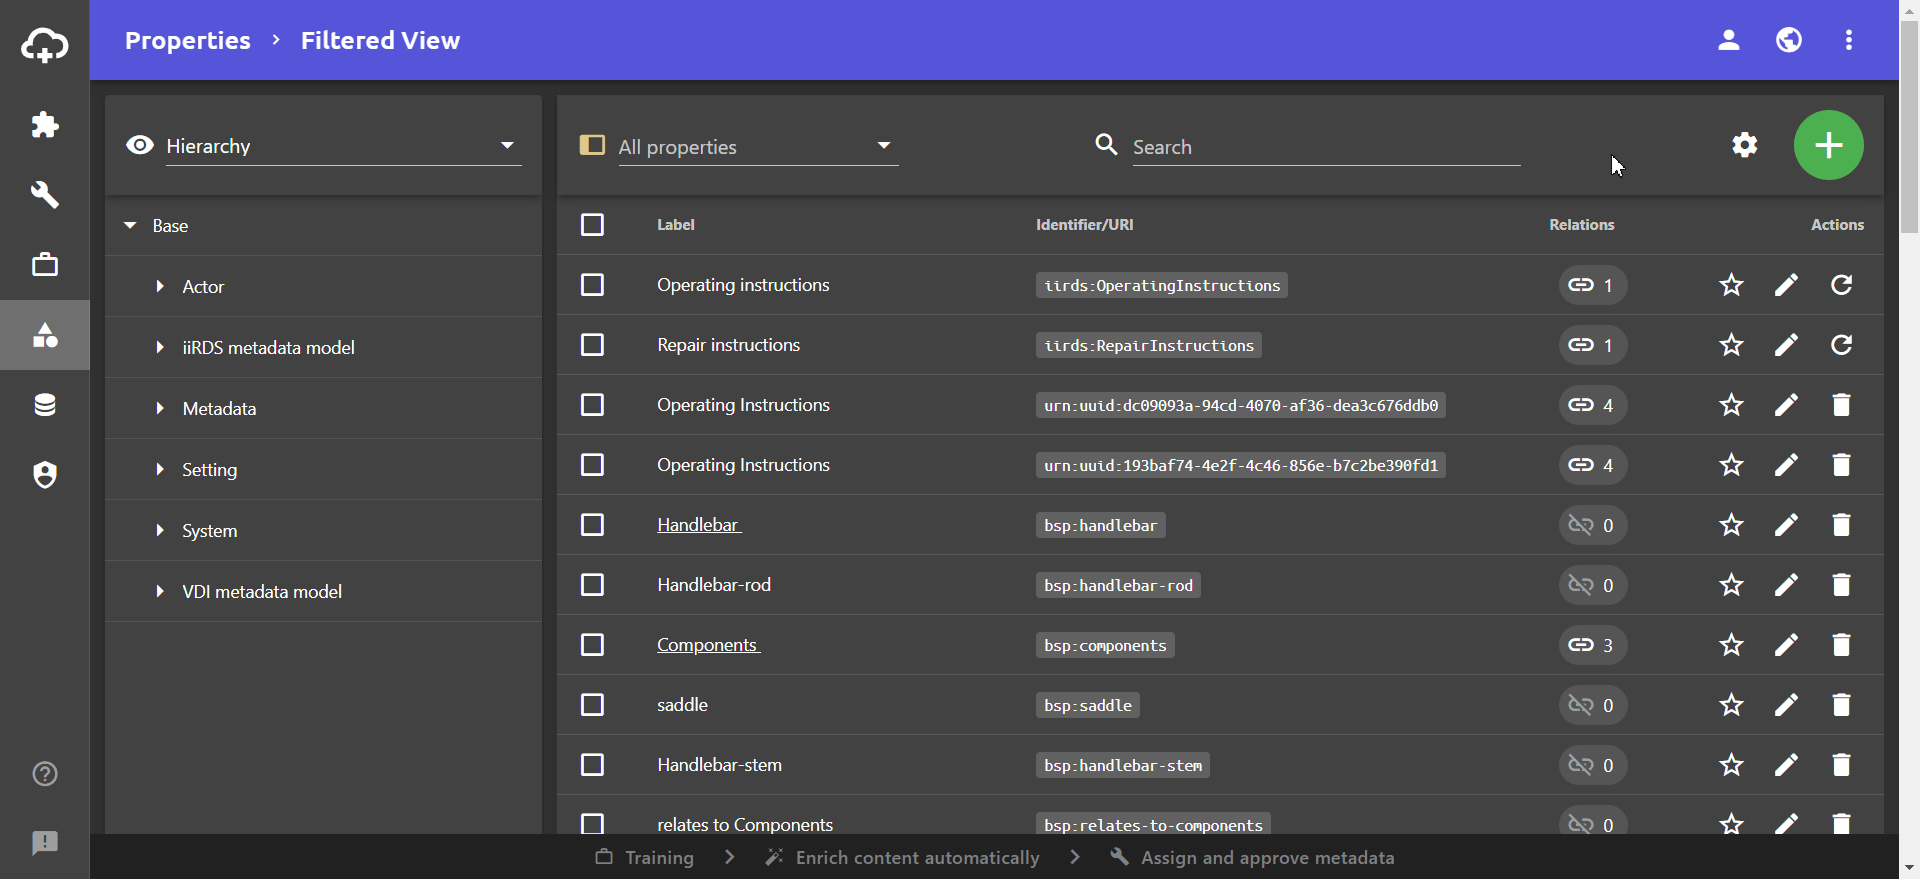
Task: Favorite the saddle row
Action: tap(1731, 705)
